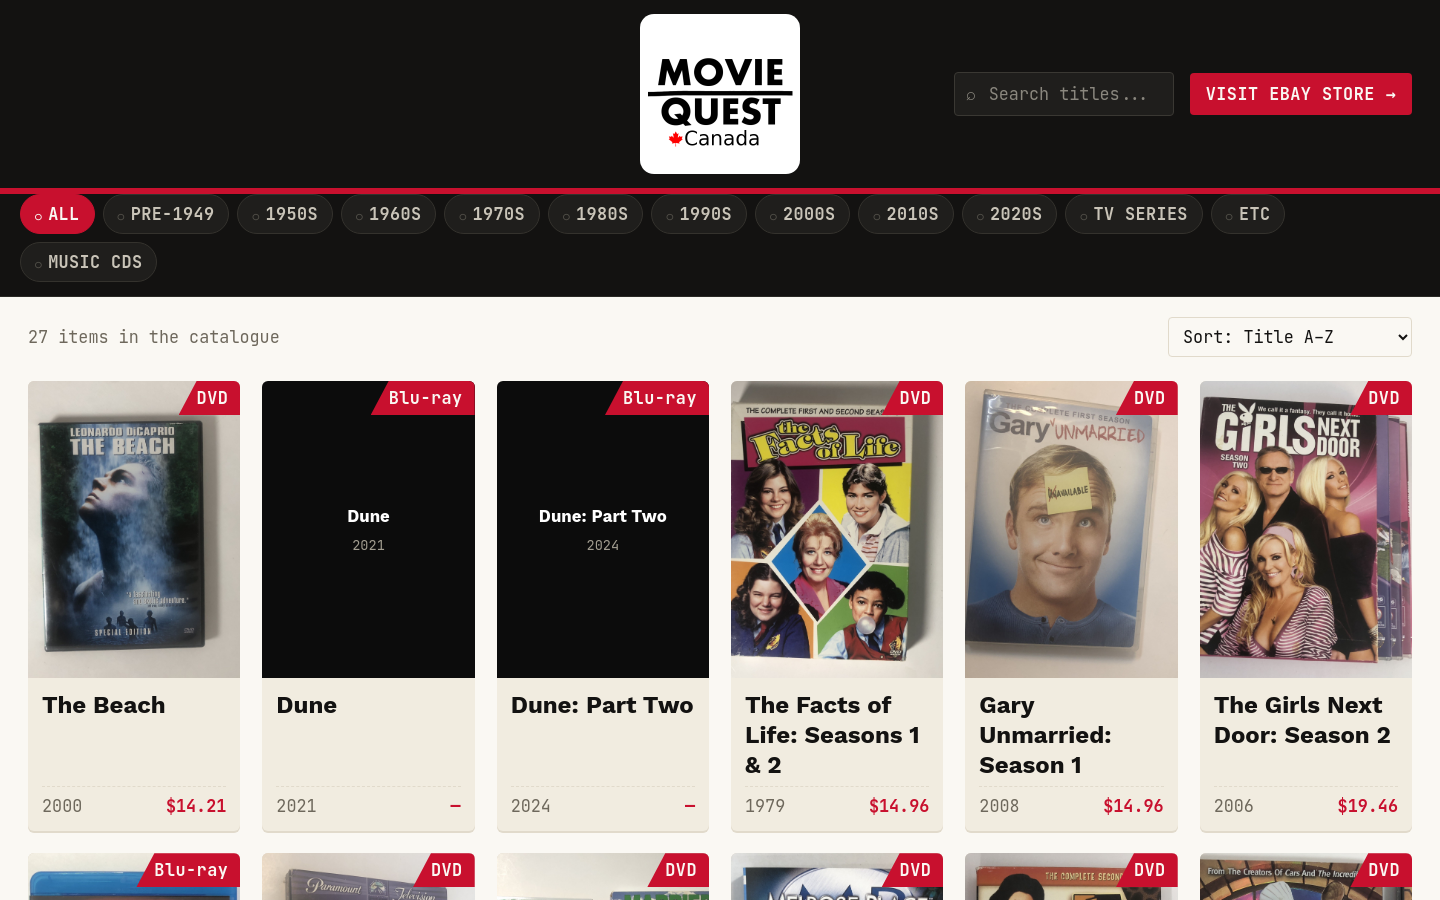Image resolution: width=1440 pixels, height=900 pixels.
Task: Click The Facts of Life: Seasons 1 & 2 title
Action: tap(833, 735)
